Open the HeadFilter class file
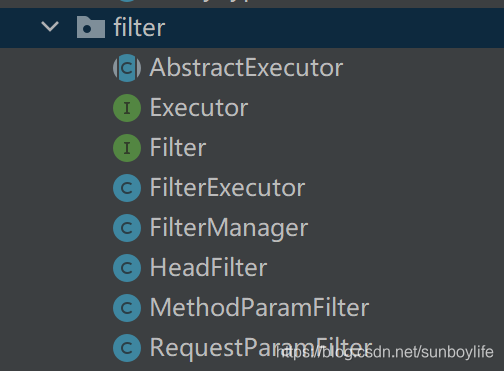The width and height of the screenshot is (504, 371). [x=208, y=267]
